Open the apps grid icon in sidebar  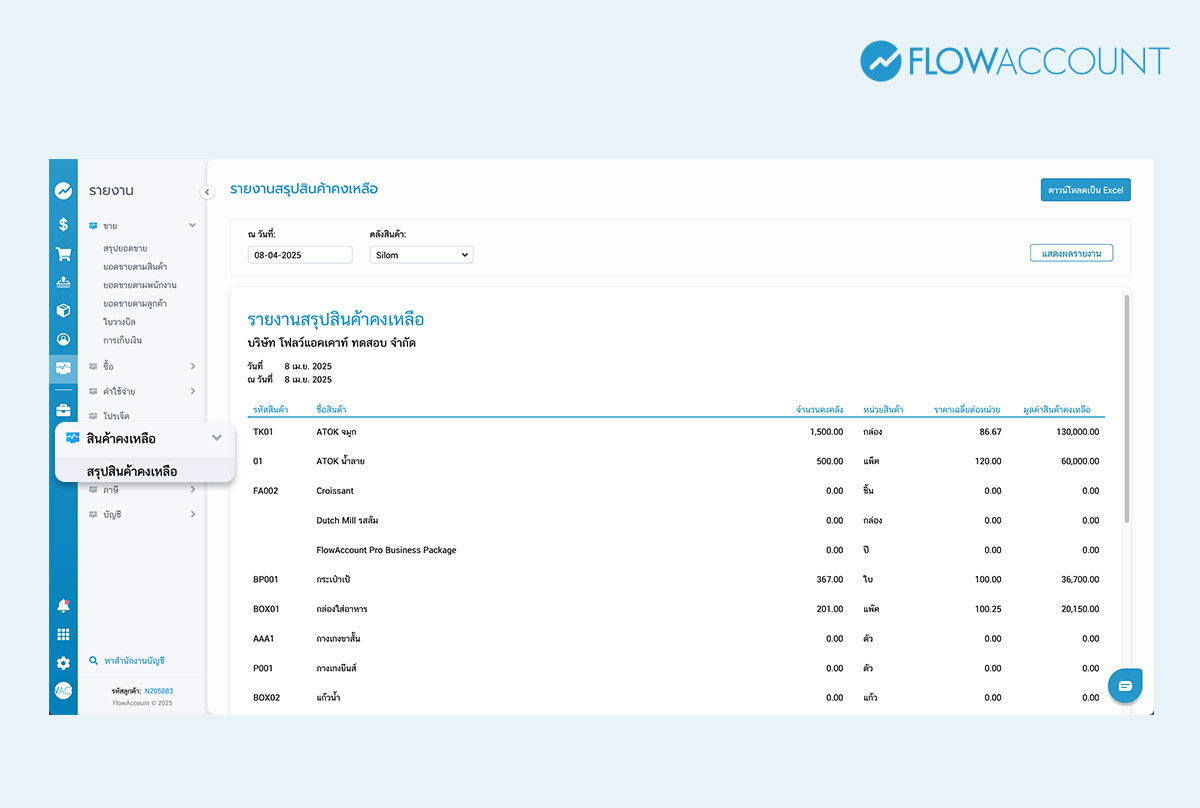pyautogui.click(x=63, y=633)
